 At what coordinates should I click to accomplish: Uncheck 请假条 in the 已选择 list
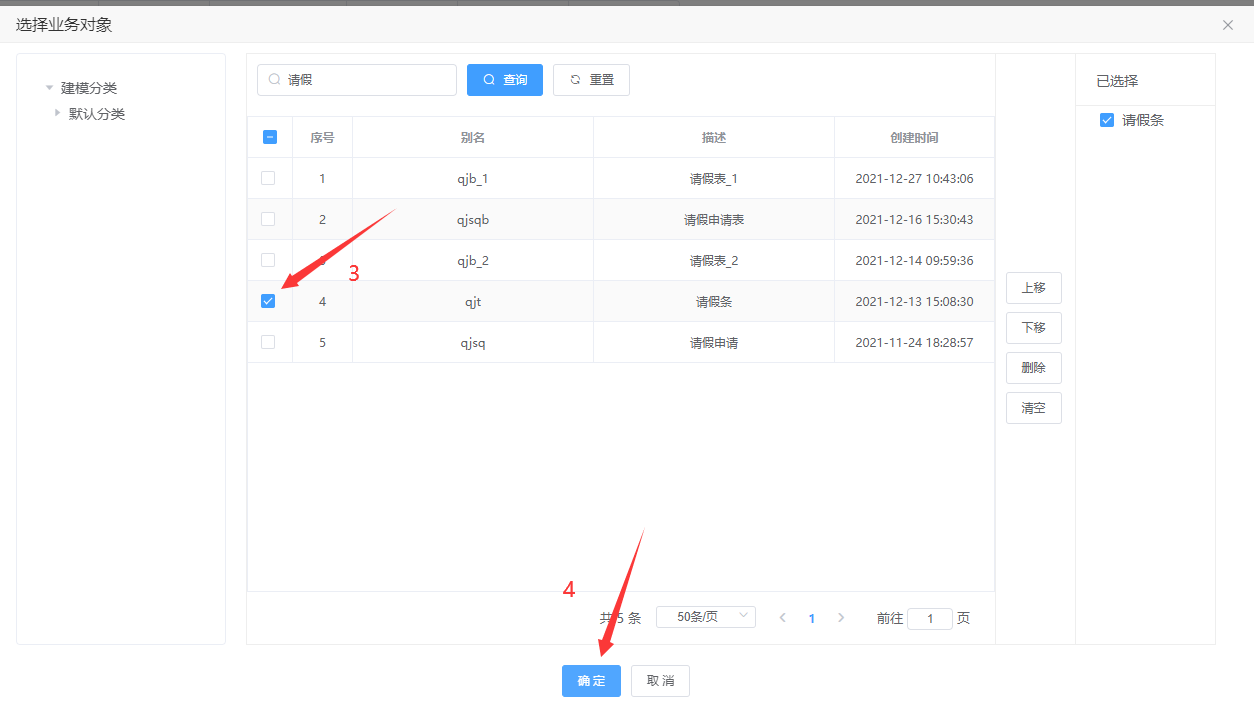[1107, 120]
